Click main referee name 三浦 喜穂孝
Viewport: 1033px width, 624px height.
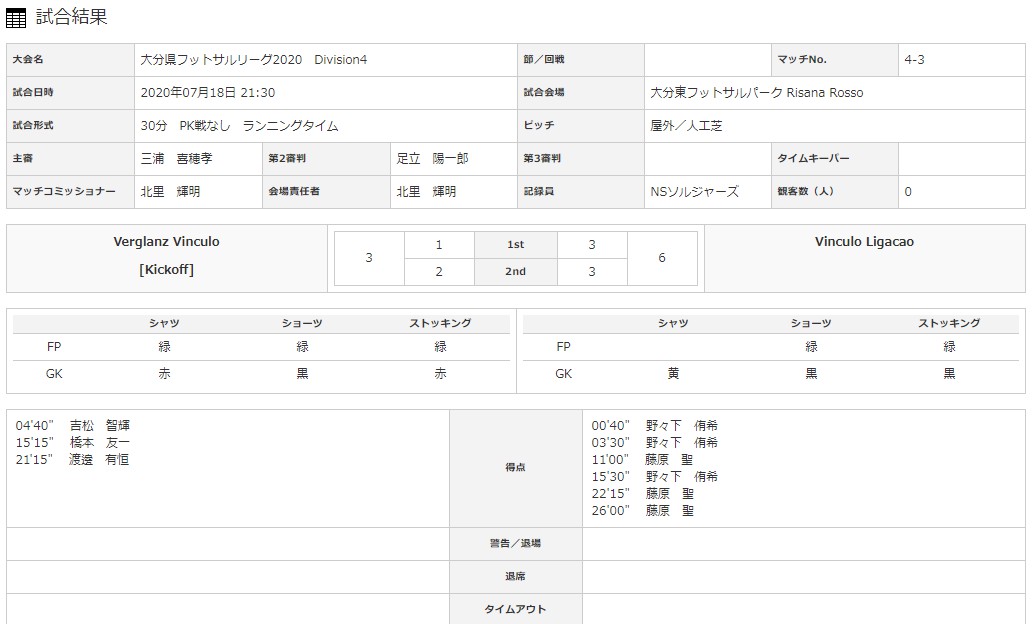(x=177, y=159)
